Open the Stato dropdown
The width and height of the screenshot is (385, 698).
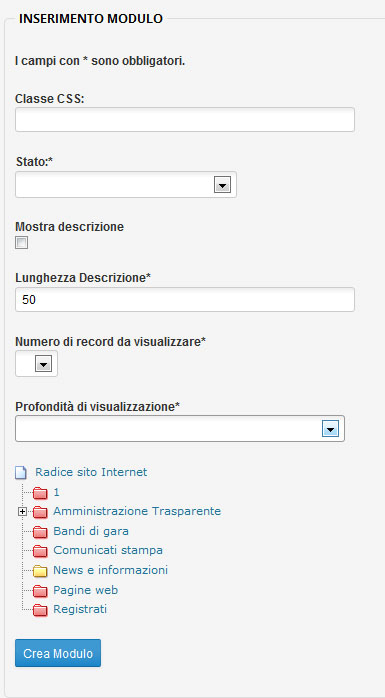tap(126, 185)
